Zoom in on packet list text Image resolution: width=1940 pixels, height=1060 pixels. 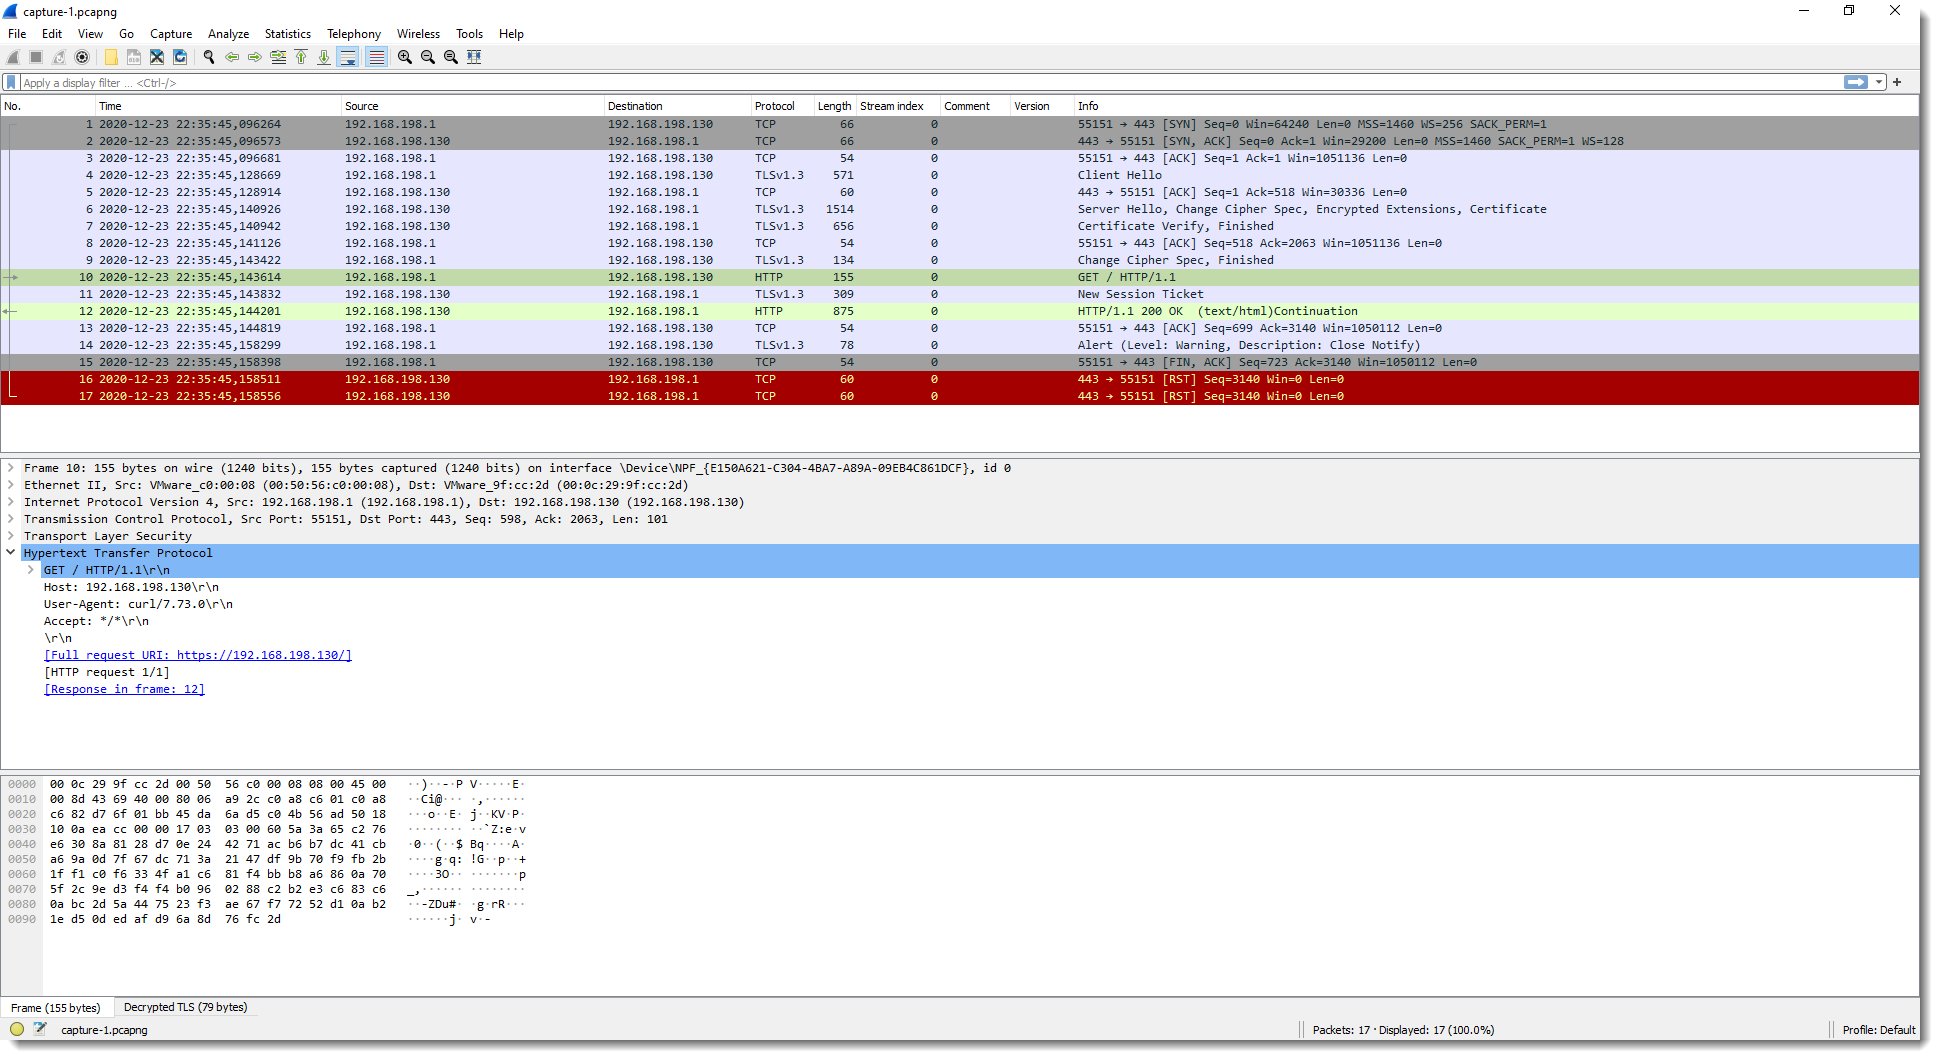405,57
